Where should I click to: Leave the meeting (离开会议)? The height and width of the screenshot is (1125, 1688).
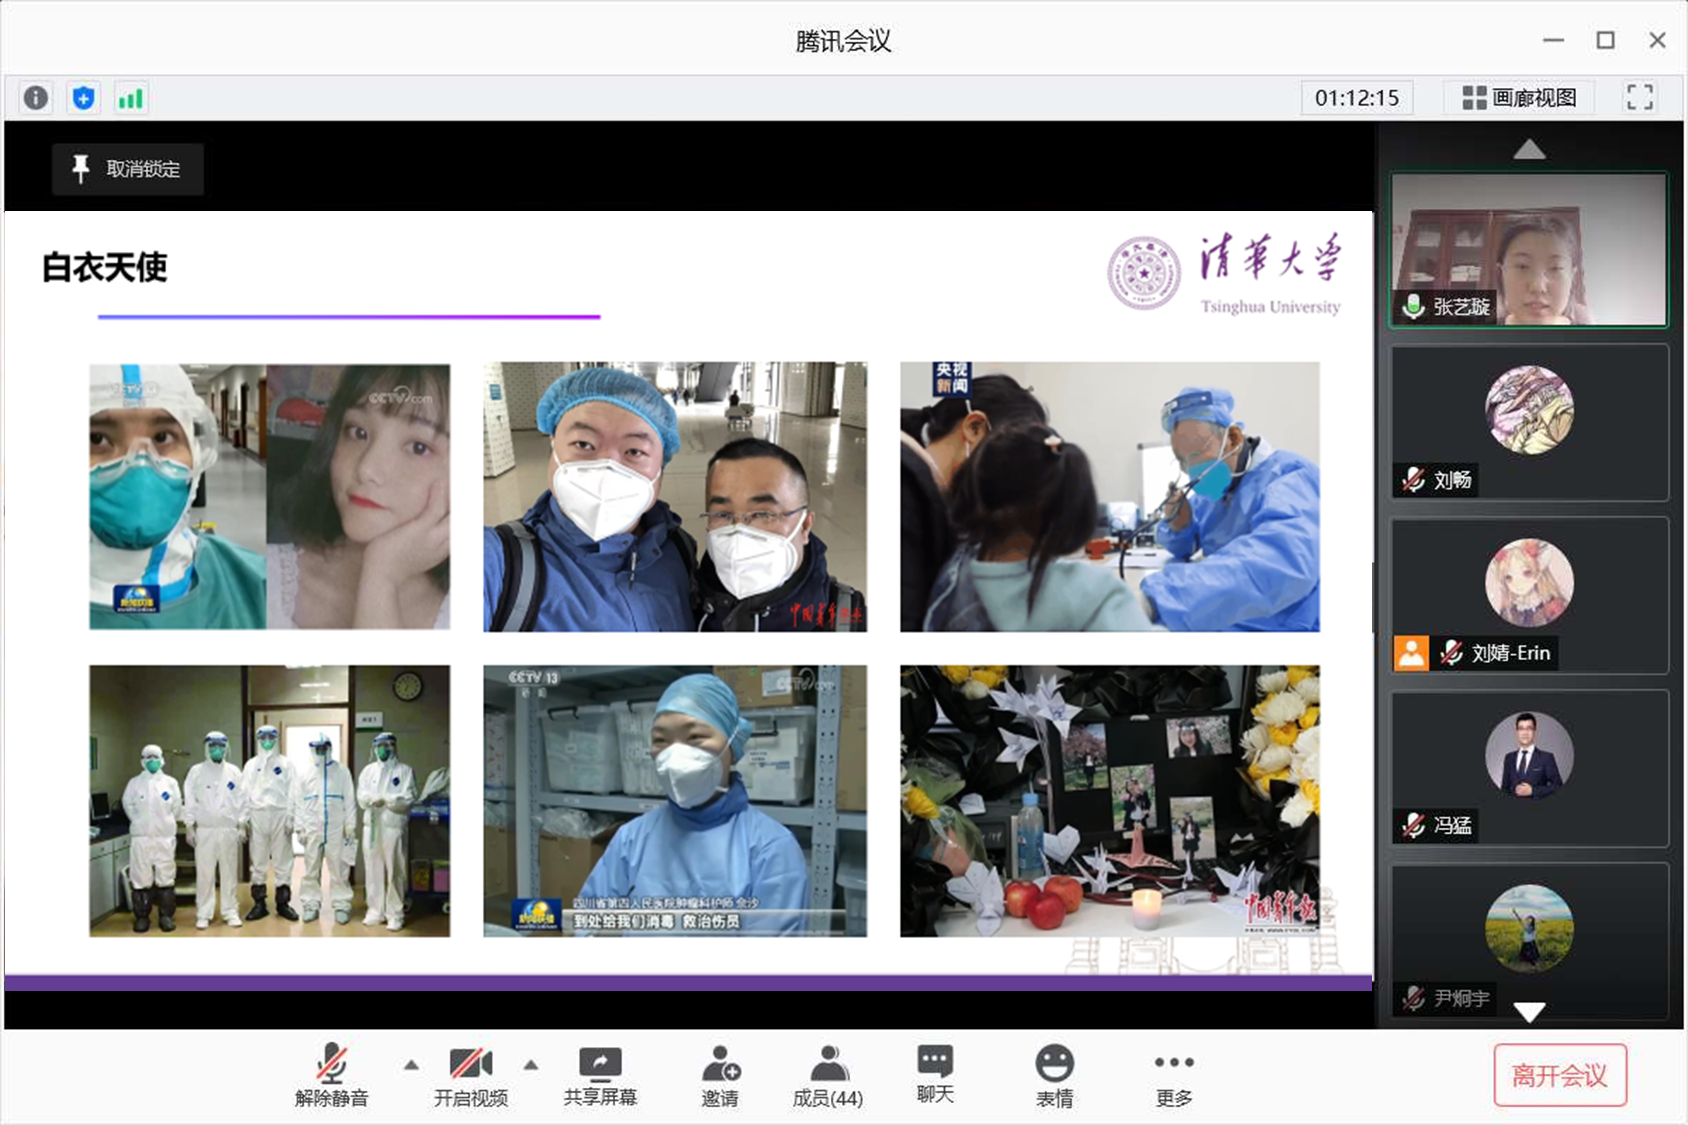(x=1559, y=1076)
